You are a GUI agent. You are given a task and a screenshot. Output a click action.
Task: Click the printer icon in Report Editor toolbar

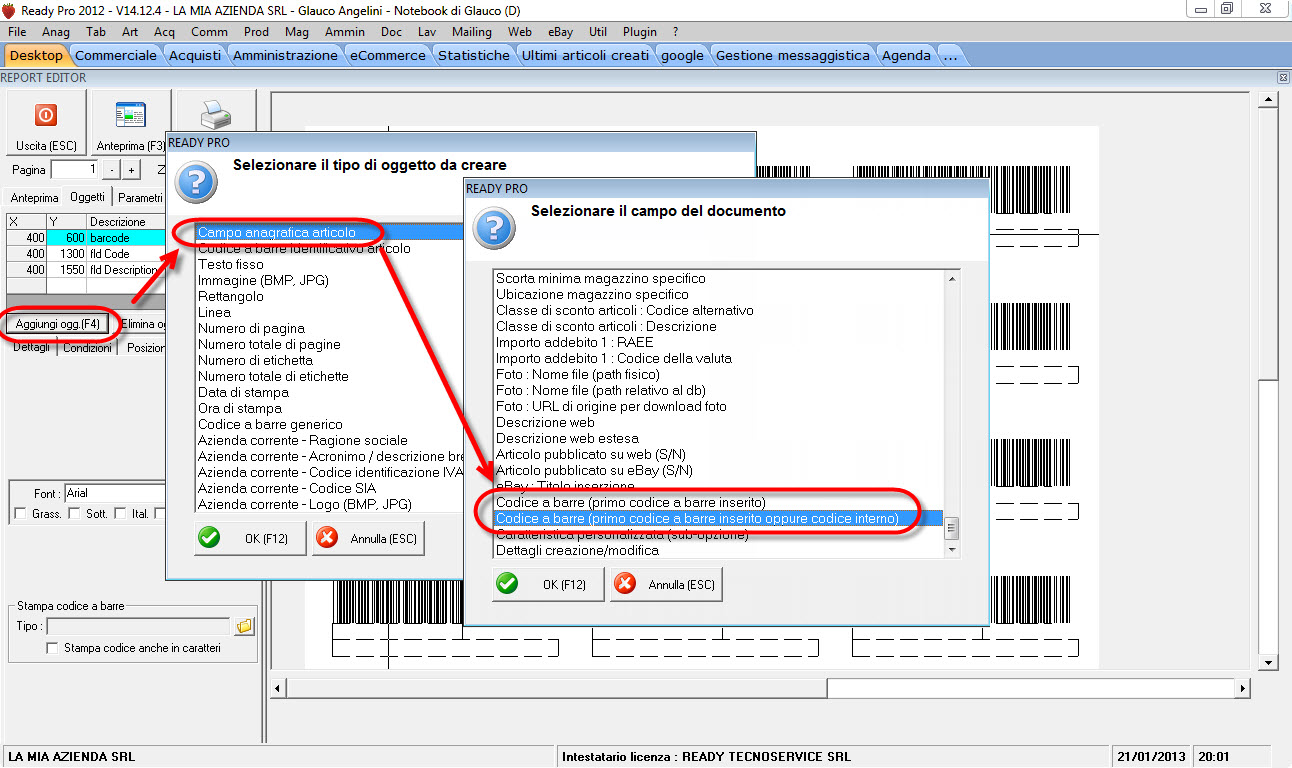(x=214, y=113)
